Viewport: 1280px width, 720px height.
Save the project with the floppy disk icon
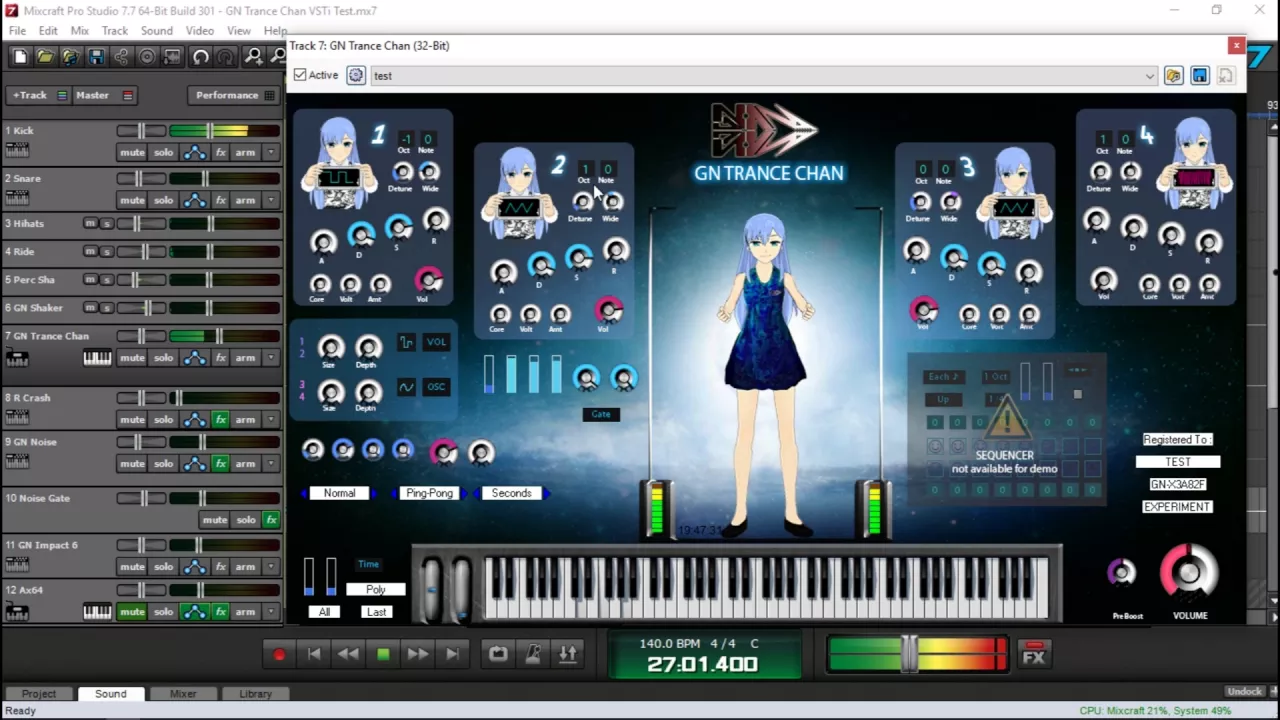[x=96, y=57]
